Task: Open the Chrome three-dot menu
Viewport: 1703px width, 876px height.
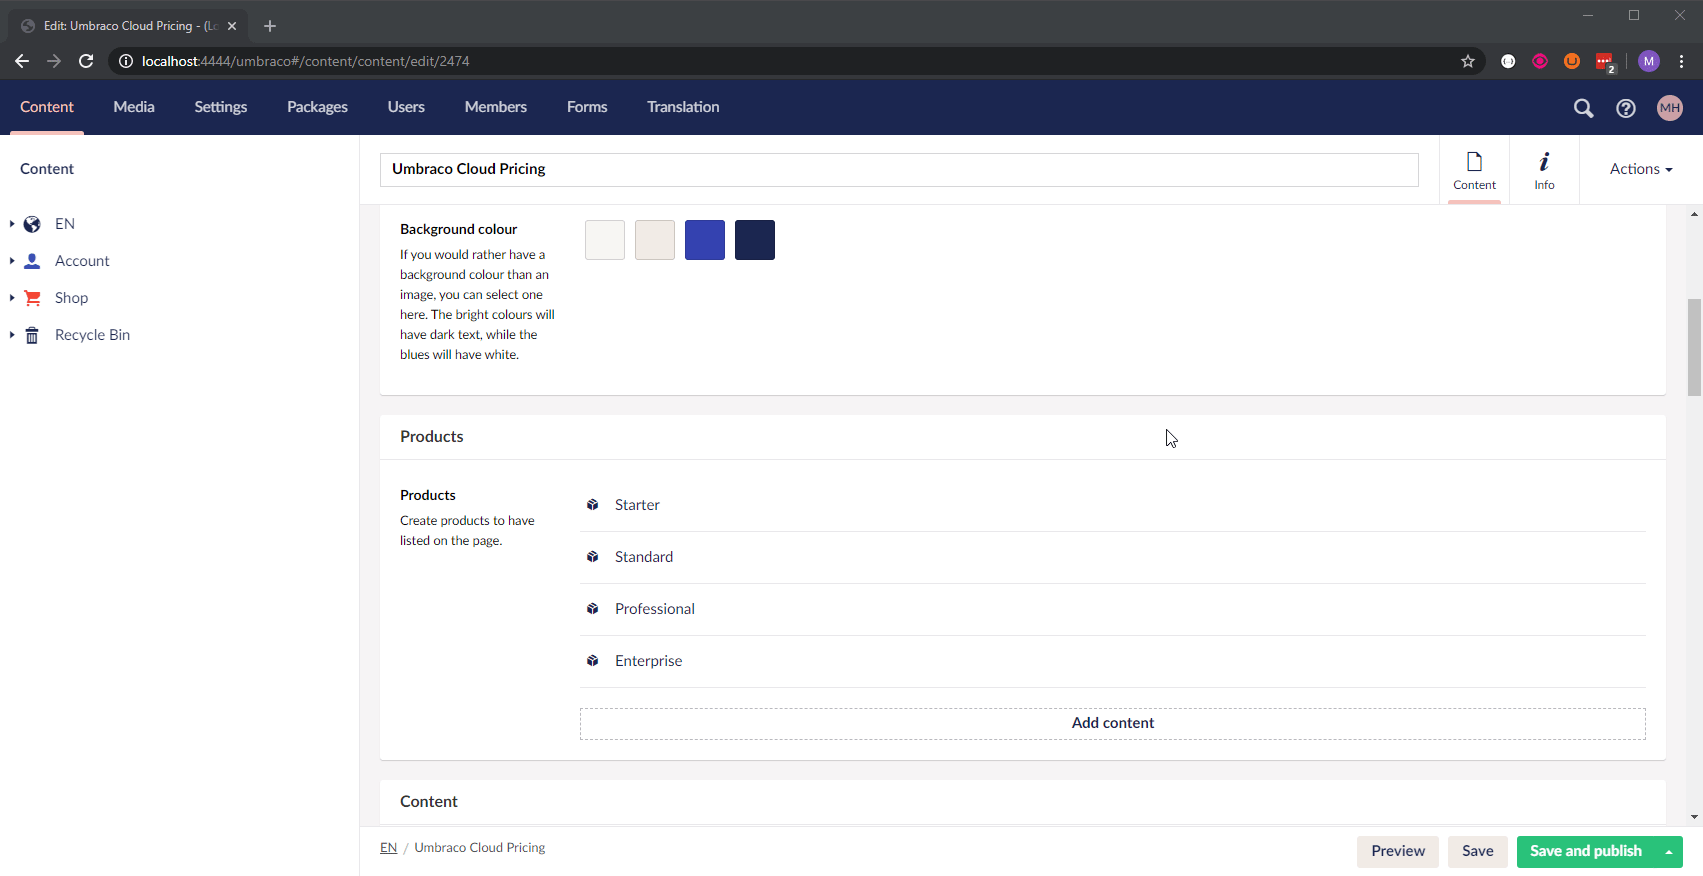Action: click(1682, 61)
